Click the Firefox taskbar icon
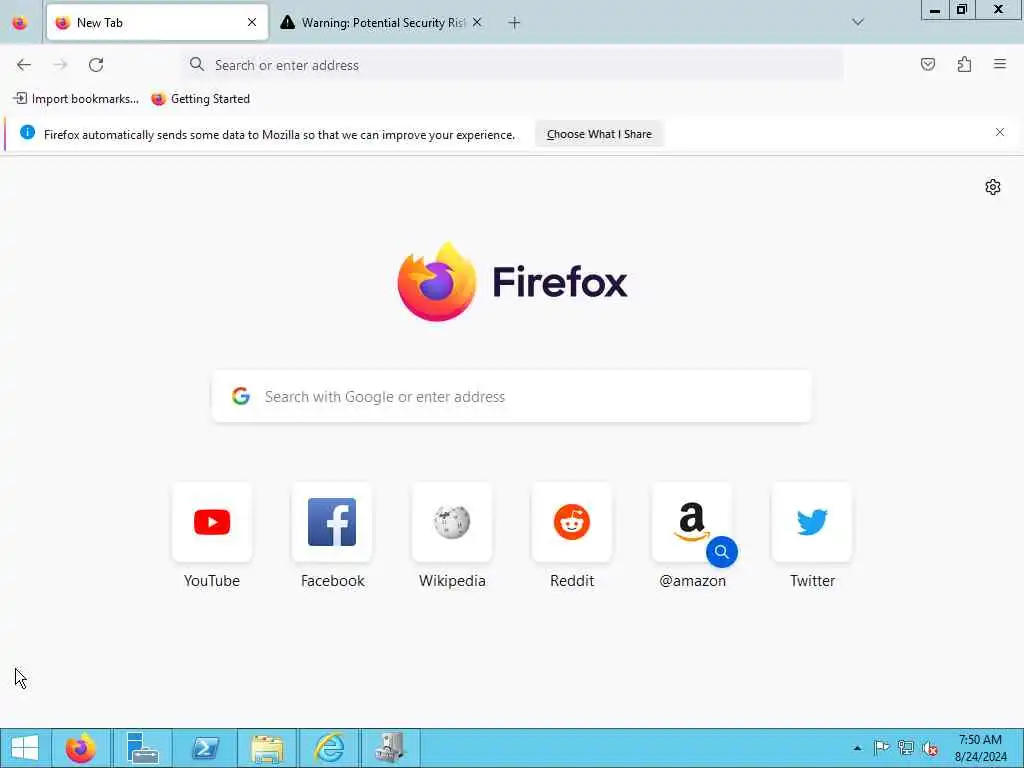 pos(80,748)
